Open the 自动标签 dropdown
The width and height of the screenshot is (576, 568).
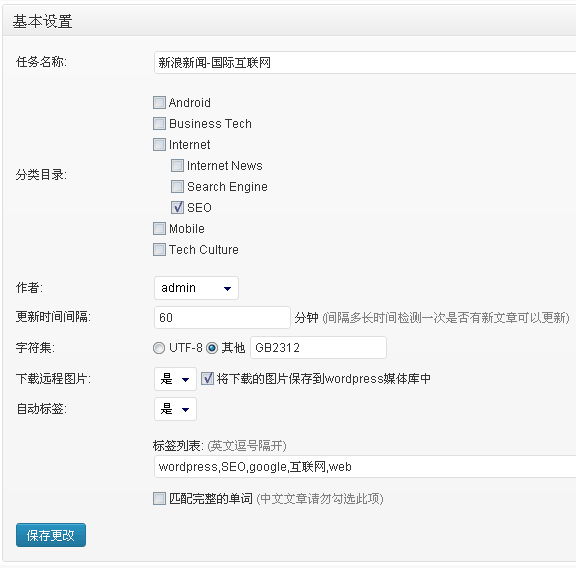coord(175,409)
